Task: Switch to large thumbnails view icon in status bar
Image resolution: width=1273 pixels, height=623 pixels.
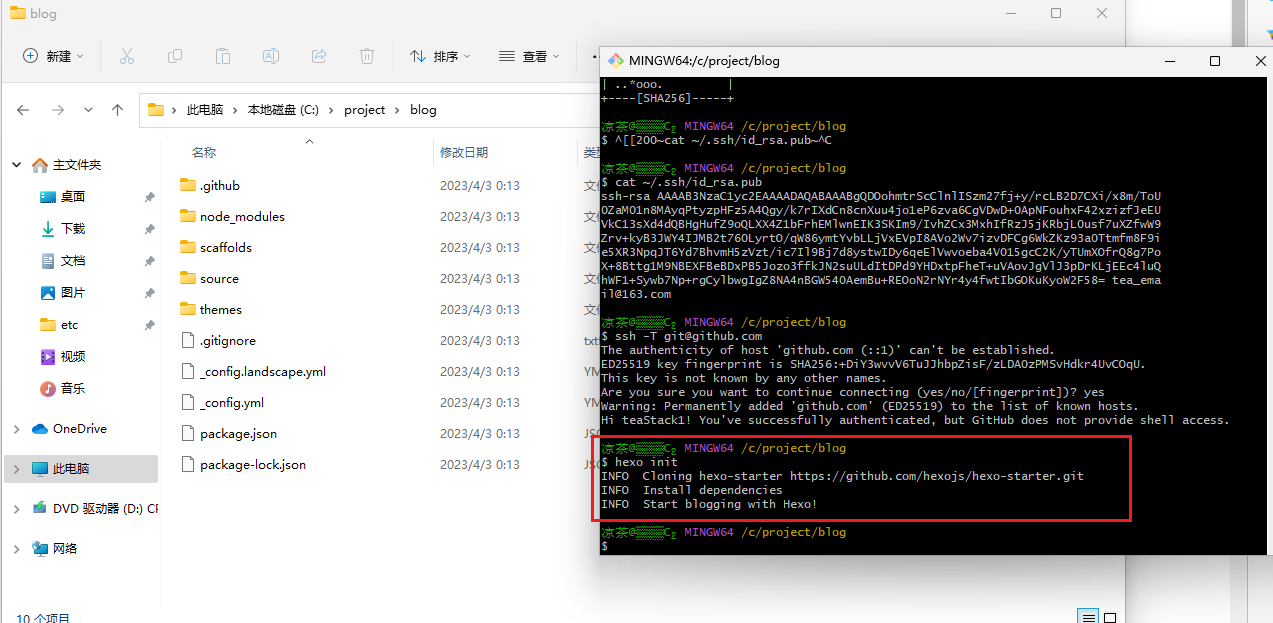Action: (x=1110, y=617)
